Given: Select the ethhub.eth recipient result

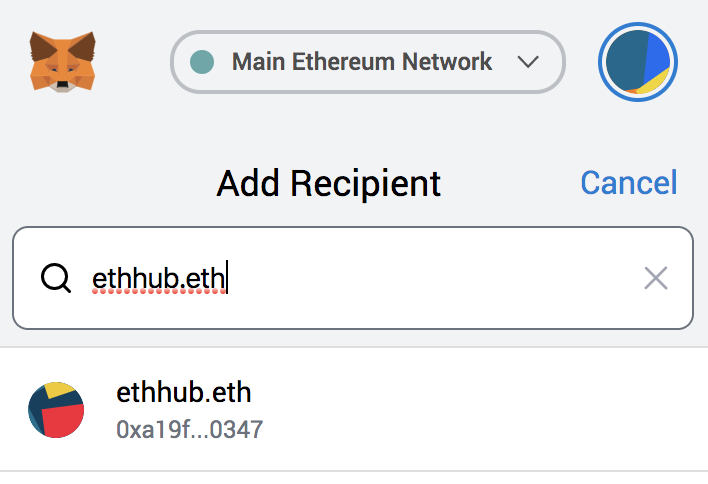Looking at the screenshot, I should coord(354,410).
